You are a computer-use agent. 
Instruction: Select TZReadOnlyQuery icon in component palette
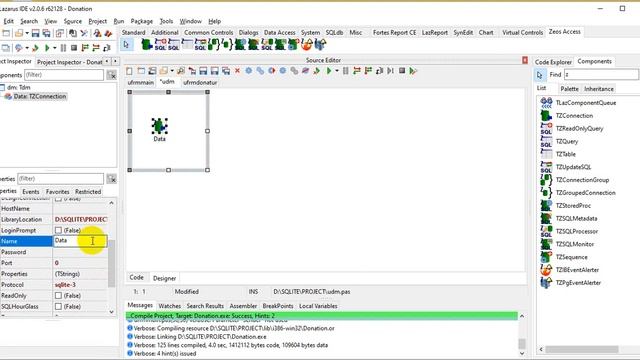coord(160,44)
